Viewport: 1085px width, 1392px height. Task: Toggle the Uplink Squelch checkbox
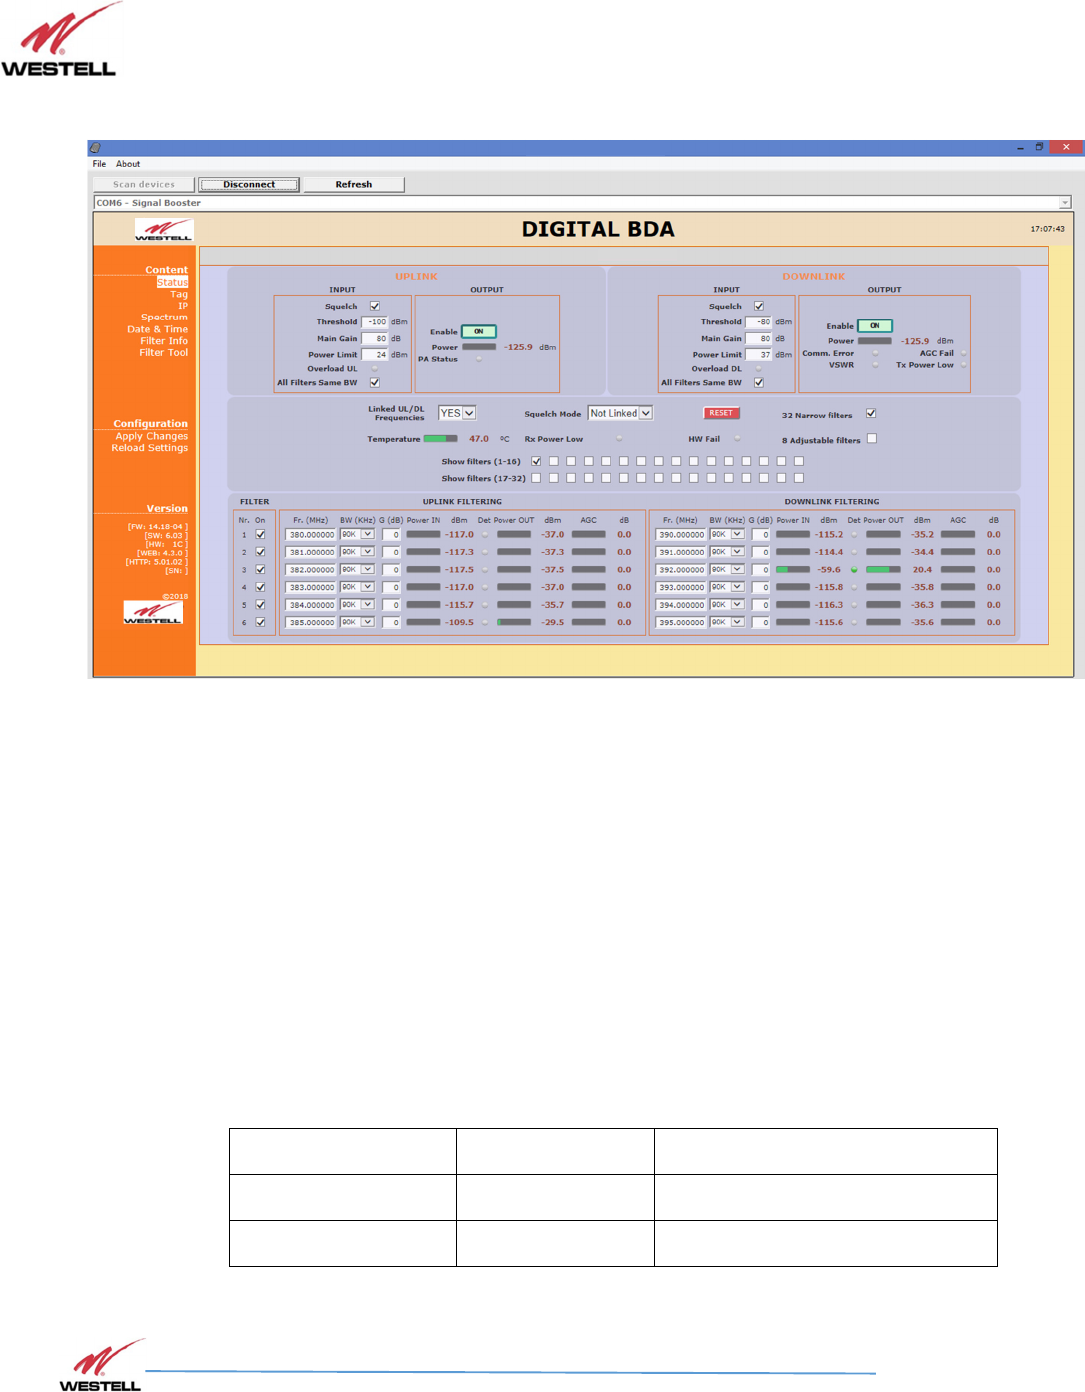(x=375, y=306)
